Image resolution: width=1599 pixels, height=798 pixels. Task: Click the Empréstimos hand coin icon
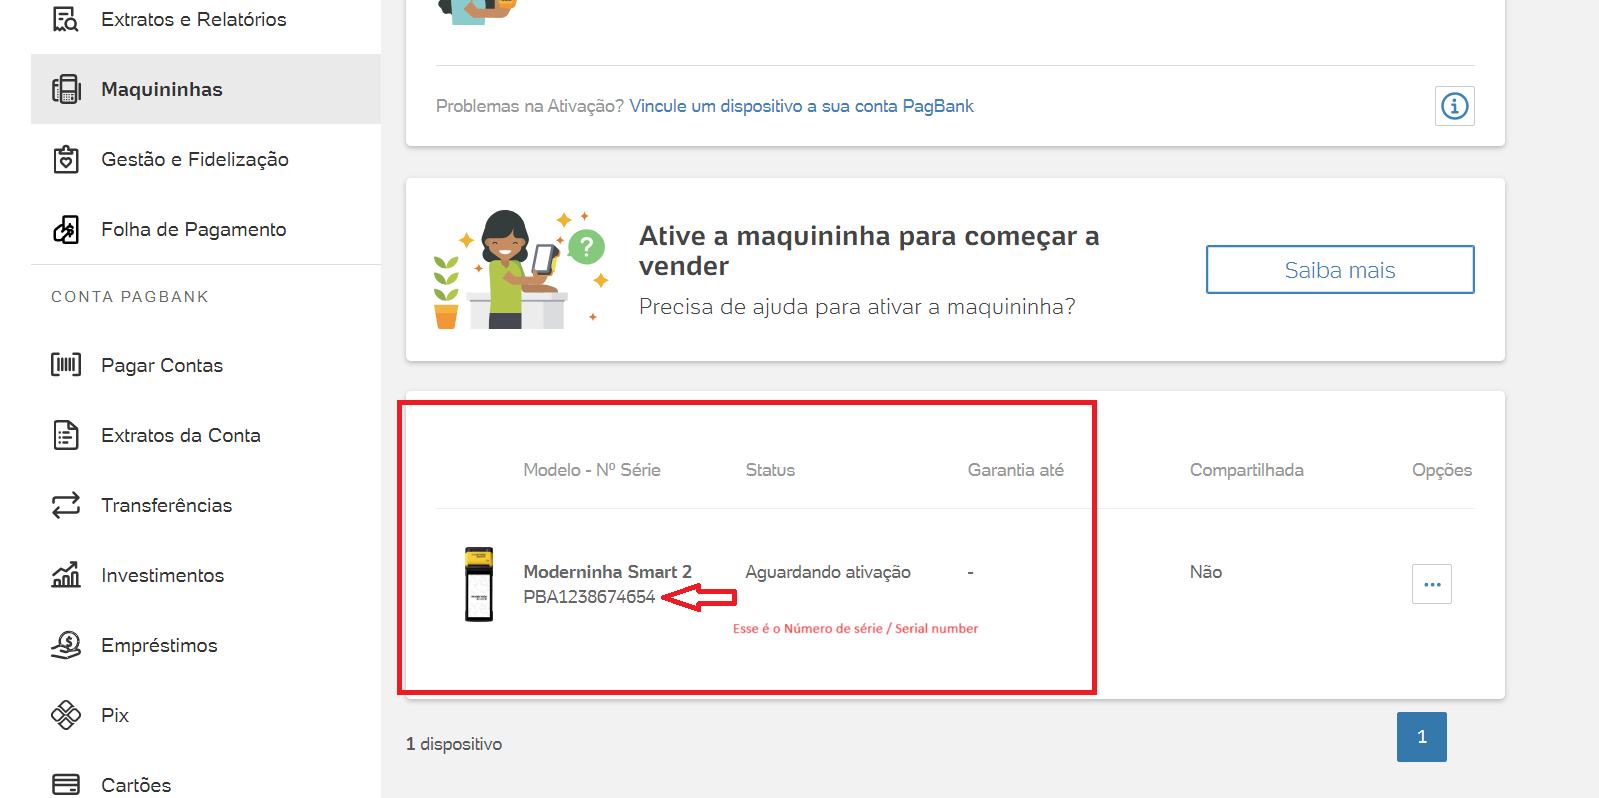tap(66, 645)
